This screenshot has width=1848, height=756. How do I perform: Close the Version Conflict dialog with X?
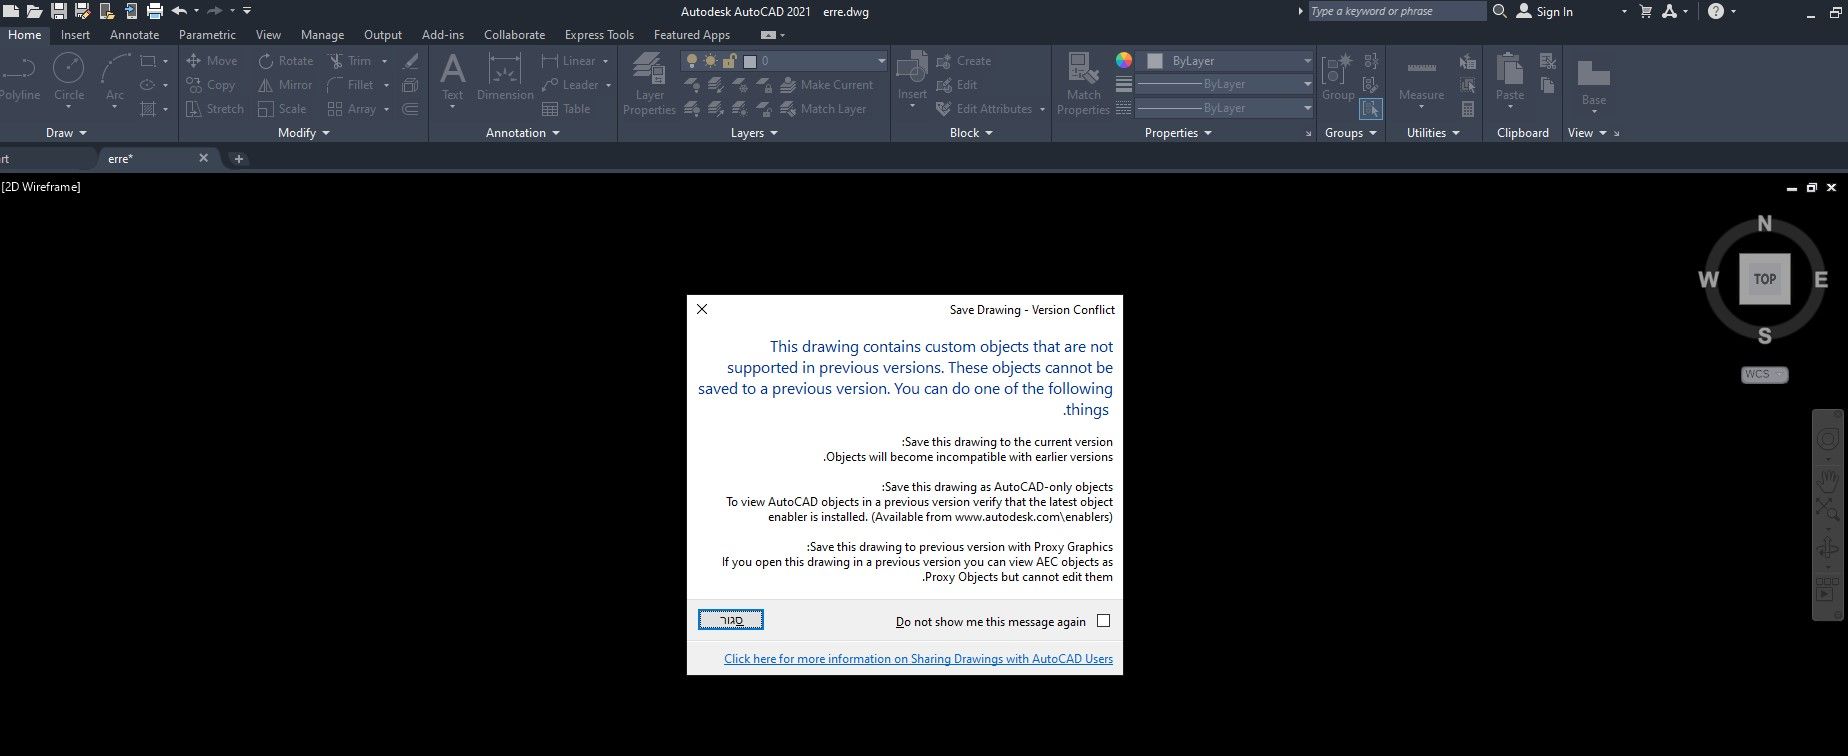[702, 309]
